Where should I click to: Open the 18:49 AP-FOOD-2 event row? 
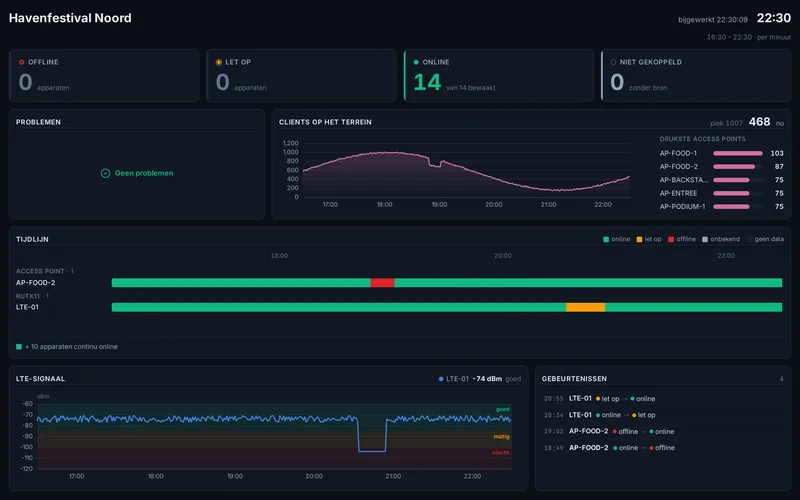tap(663, 448)
